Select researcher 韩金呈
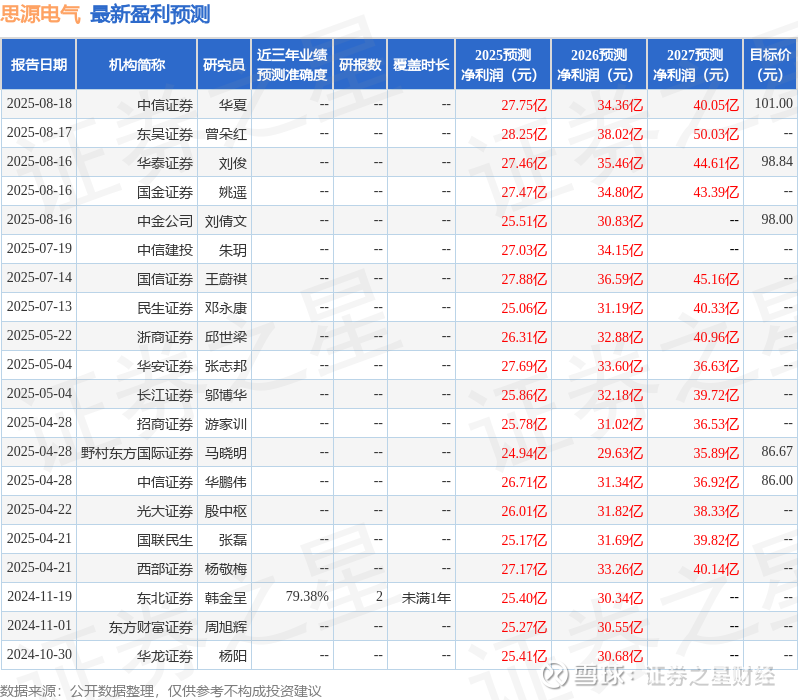The width and height of the screenshot is (798, 700). pyautogui.click(x=225, y=598)
